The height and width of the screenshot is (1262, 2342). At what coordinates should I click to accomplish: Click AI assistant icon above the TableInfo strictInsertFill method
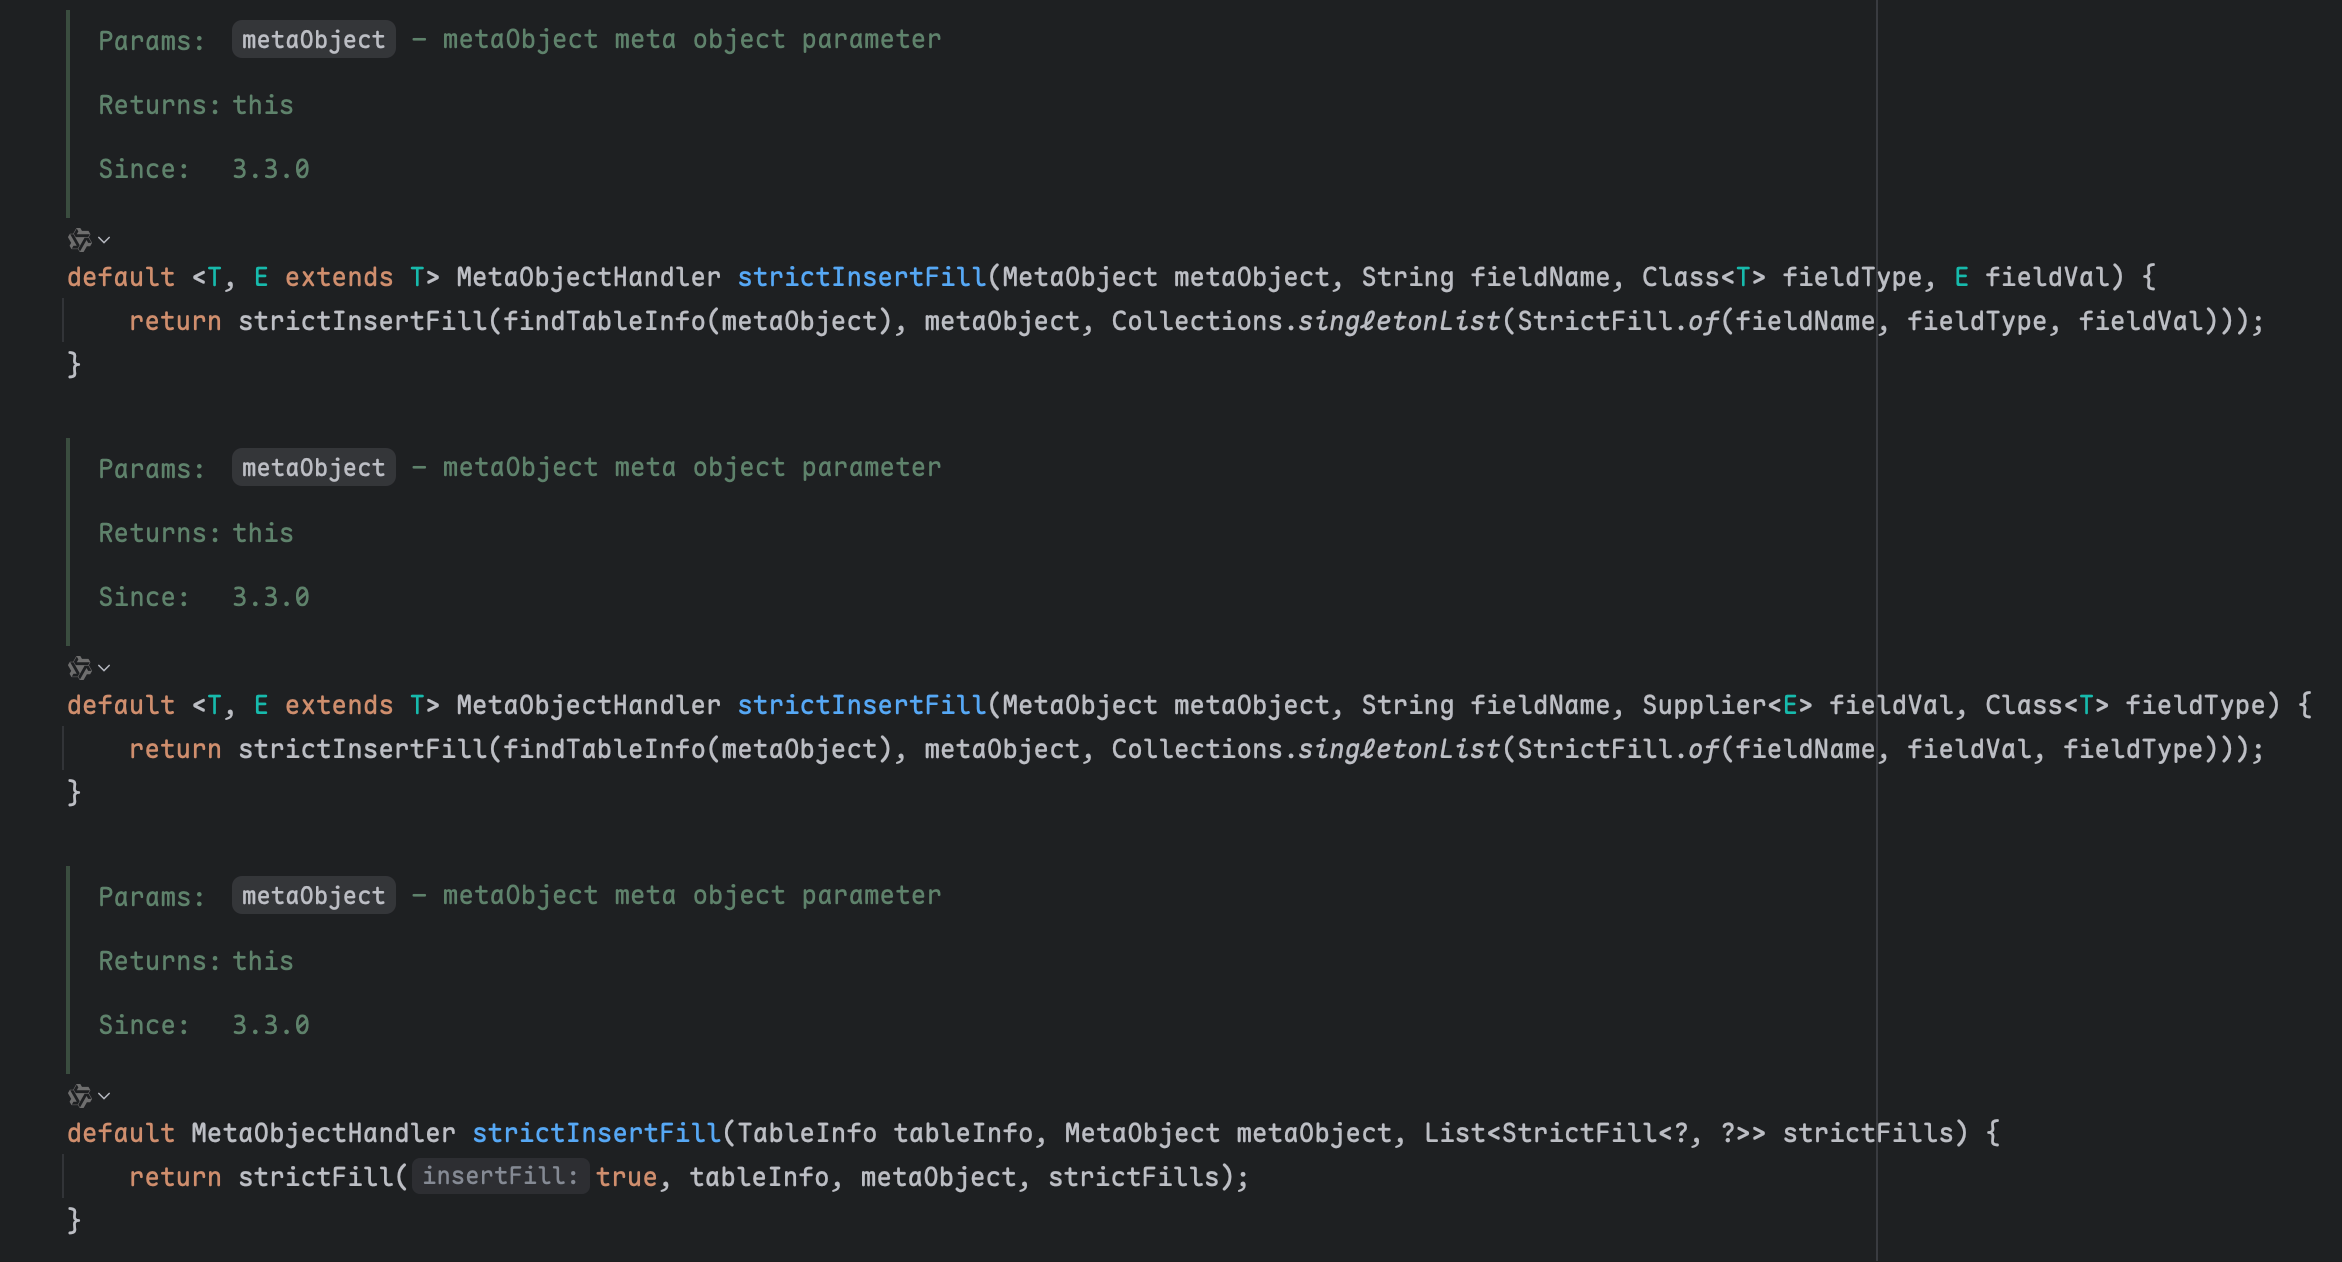(79, 1096)
